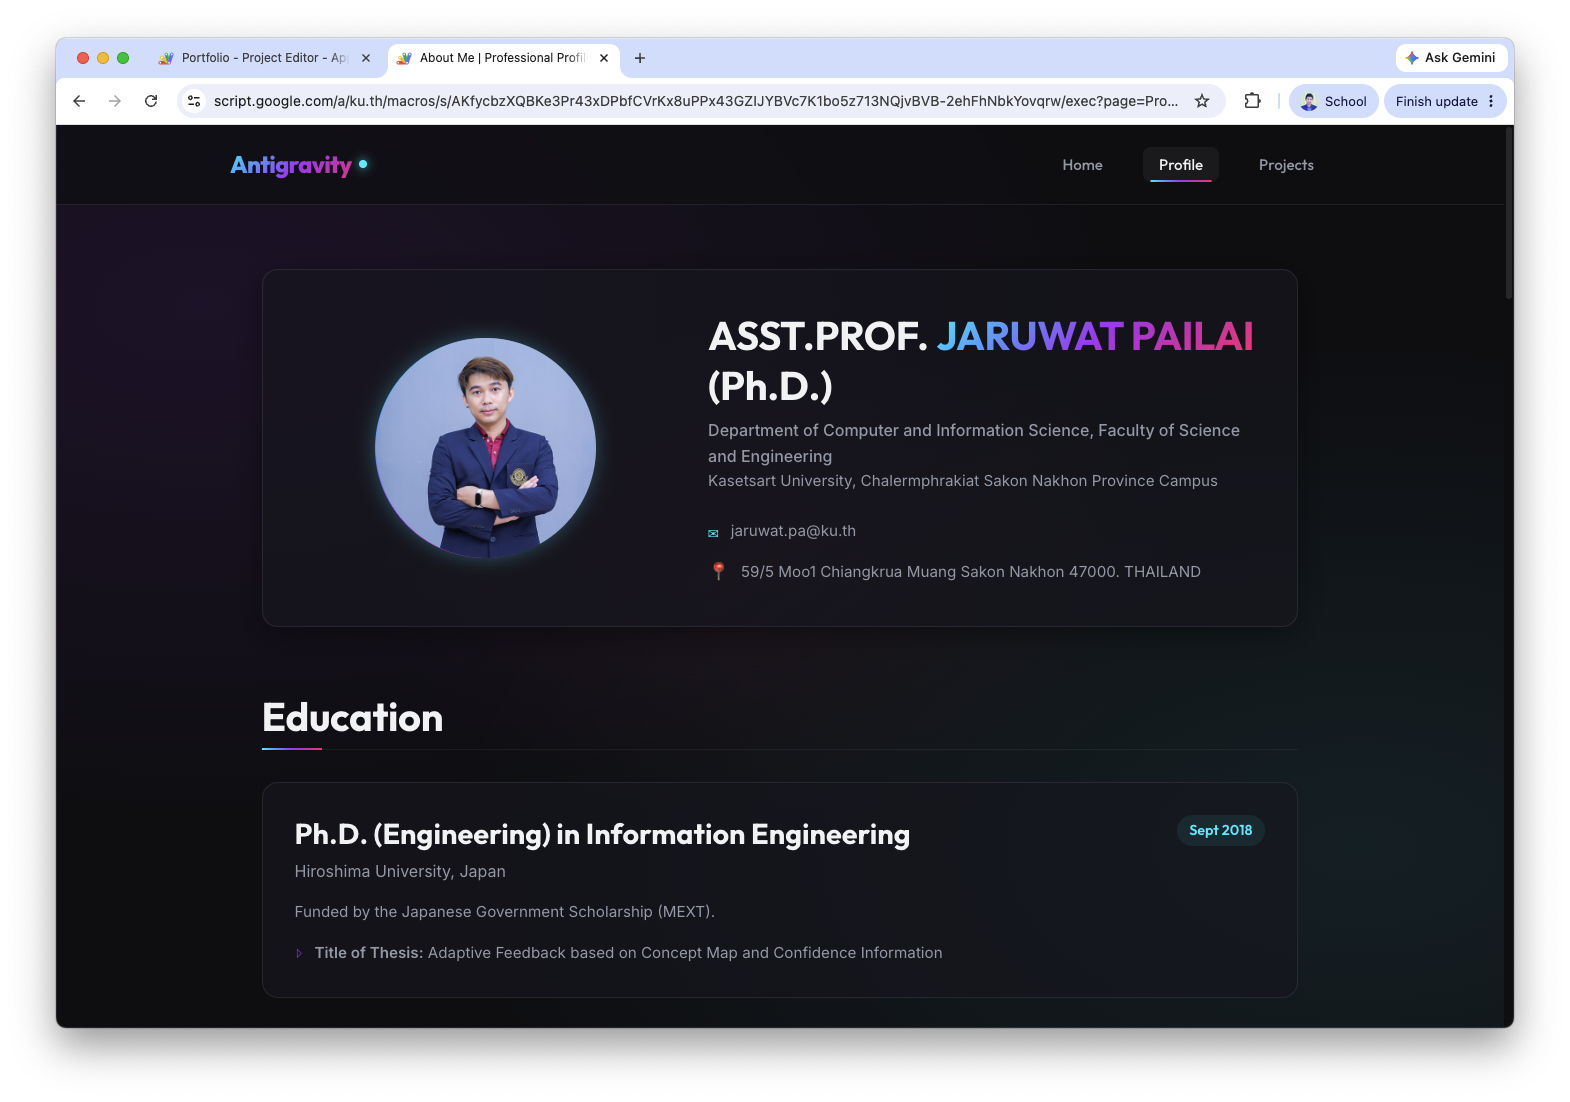The image size is (1570, 1102).
Task: Switch to the Portfolio - Project Editor tab
Action: coord(265,58)
